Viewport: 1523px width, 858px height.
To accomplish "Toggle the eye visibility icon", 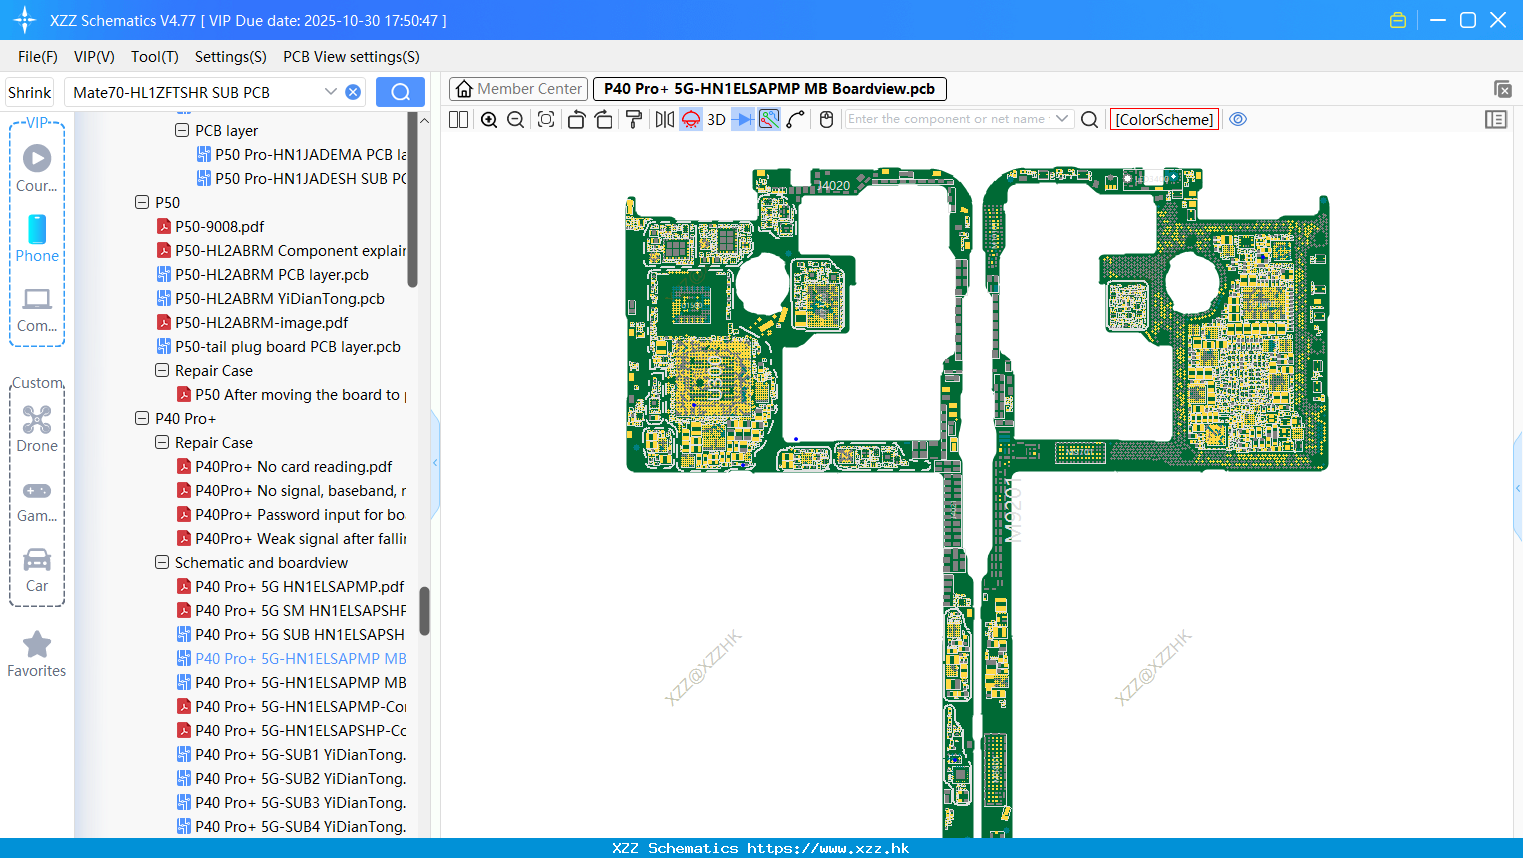I will pyautogui.click(x=1238, y=119).
